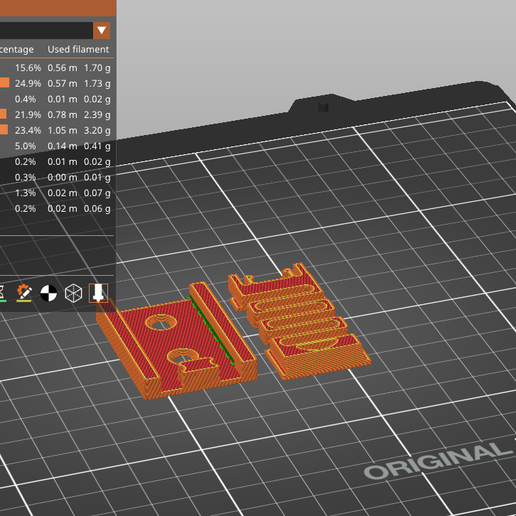This screenshot has width=516, height=516.
Task: Select the 0.4% legend row percentage
Action: tap(25, 99)
